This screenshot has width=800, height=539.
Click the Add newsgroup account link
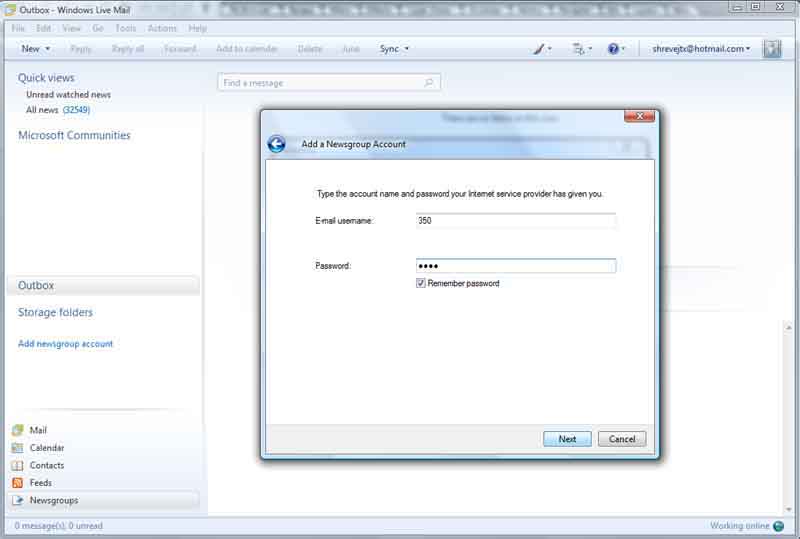click(65, 344)
